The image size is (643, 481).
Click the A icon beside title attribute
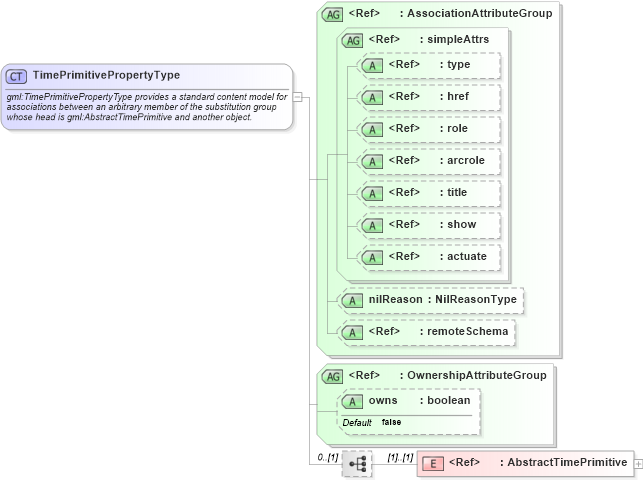372,194
